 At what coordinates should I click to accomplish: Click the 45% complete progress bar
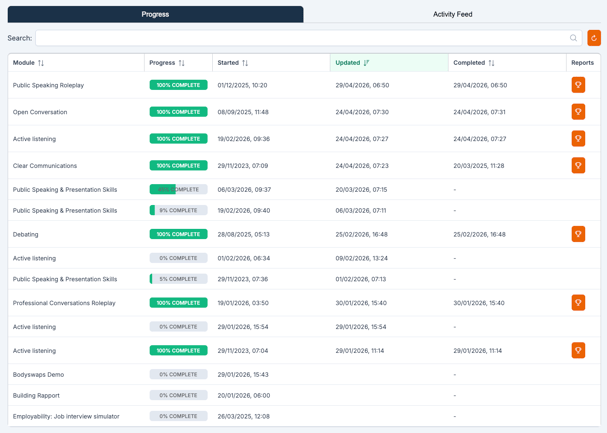(x=178, y=189)
